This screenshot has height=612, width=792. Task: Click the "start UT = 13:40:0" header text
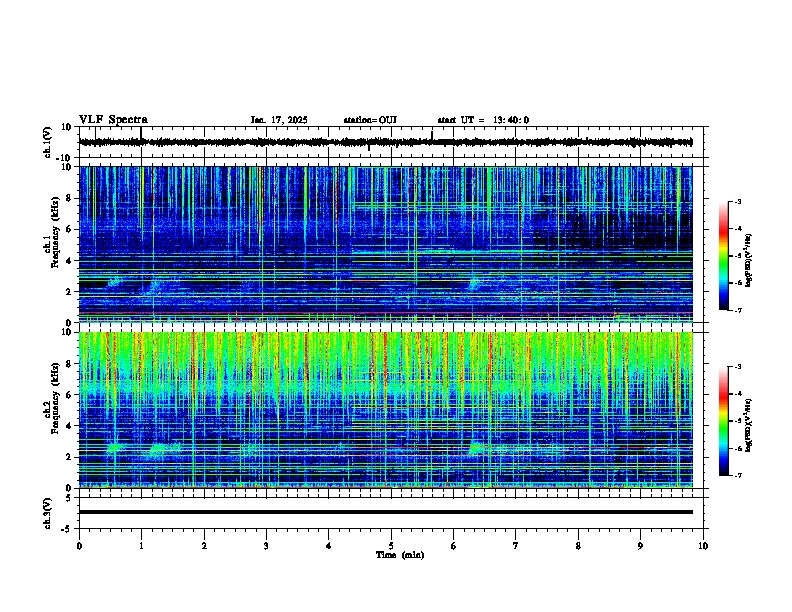[483, 120]
